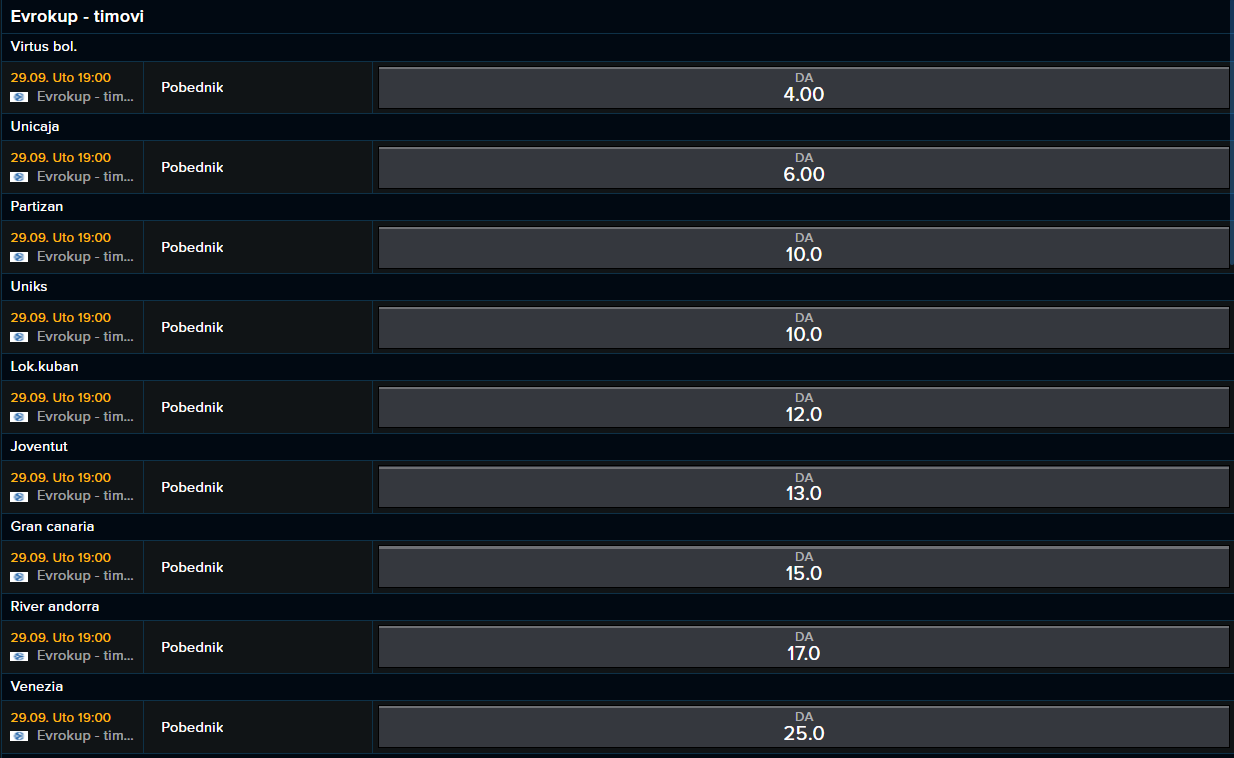This screenshot has height=758, width=1234.
Task: Select River andorra odds 17.0
Action: [804, 647]
